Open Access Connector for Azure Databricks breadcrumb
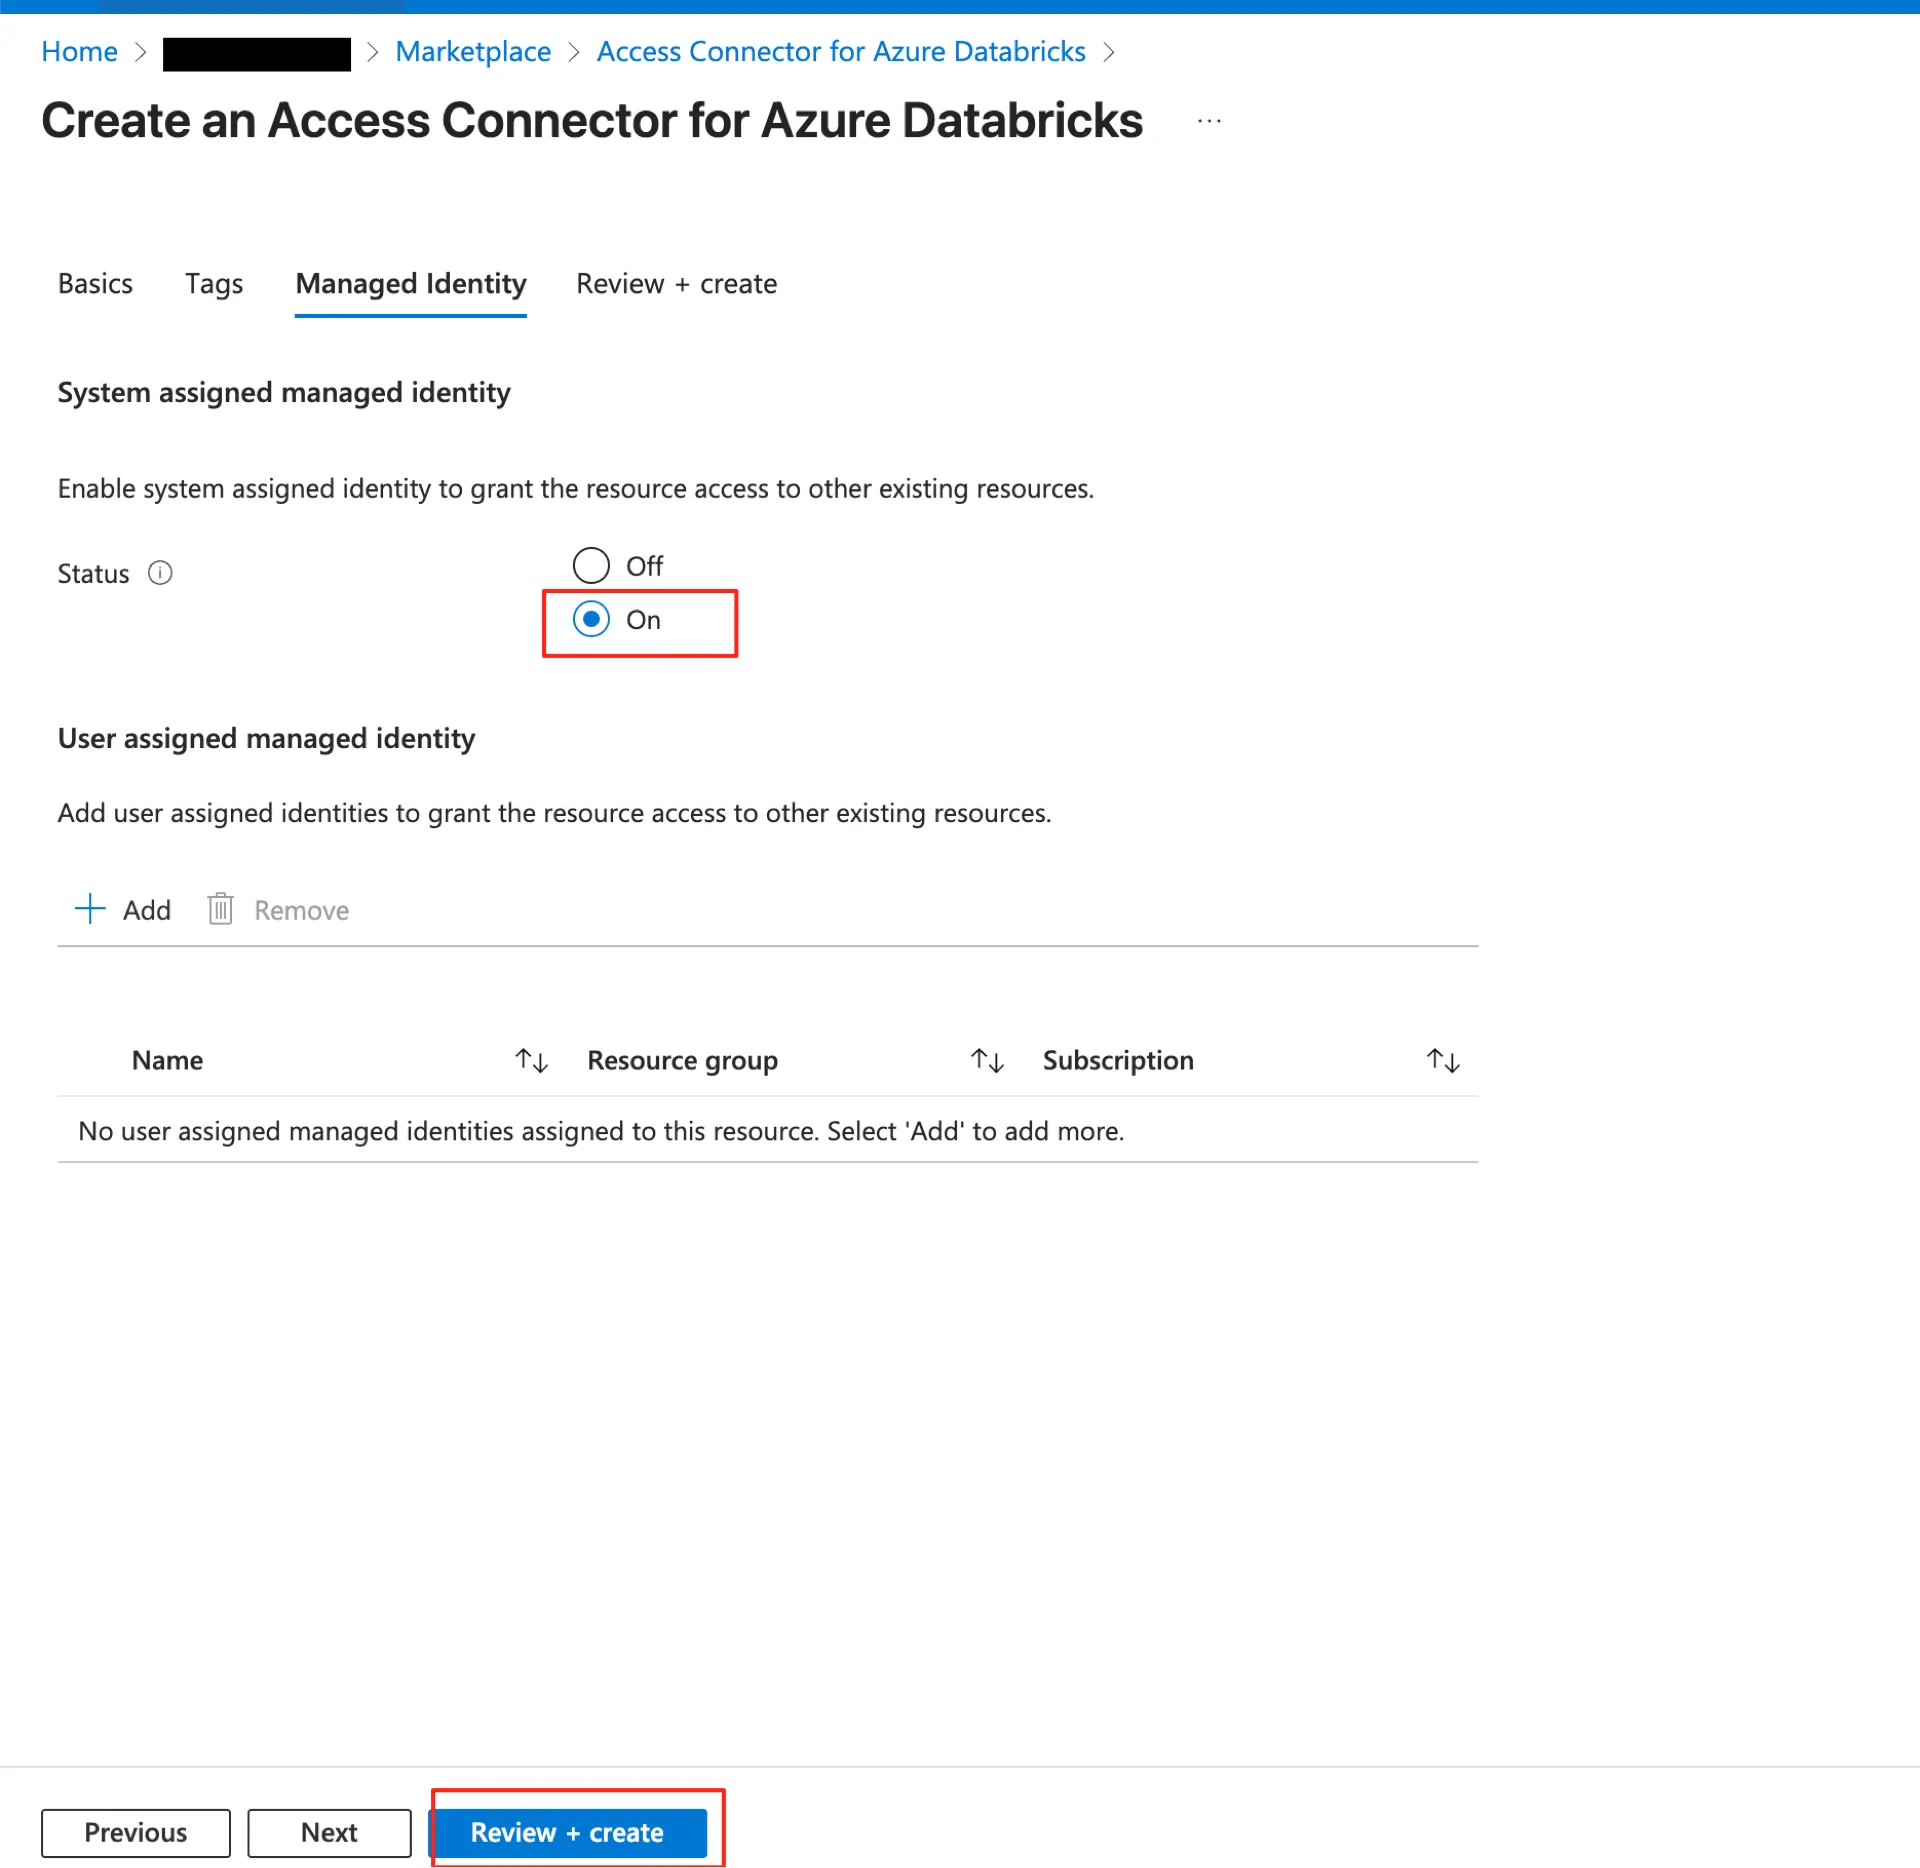The width and height of the screenshot is (1920, 1868). 841,51
